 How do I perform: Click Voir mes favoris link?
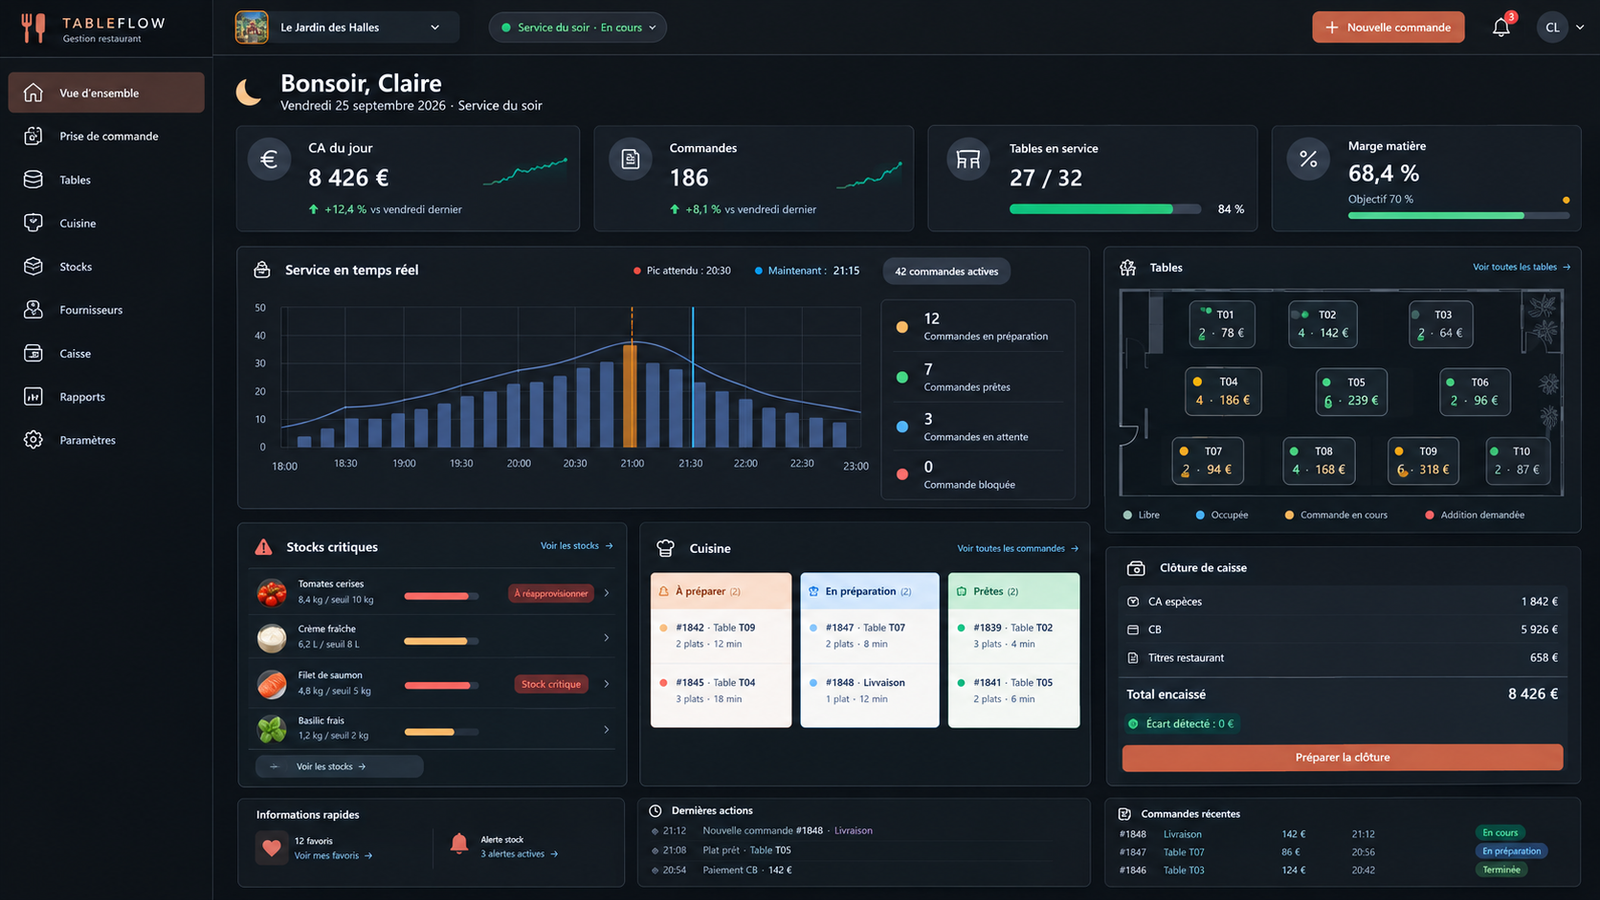[333, 856]
